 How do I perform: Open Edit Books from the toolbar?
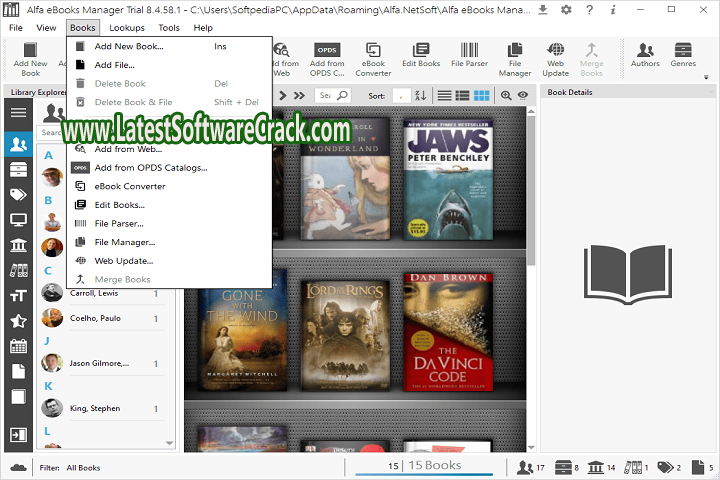(421, 55)
